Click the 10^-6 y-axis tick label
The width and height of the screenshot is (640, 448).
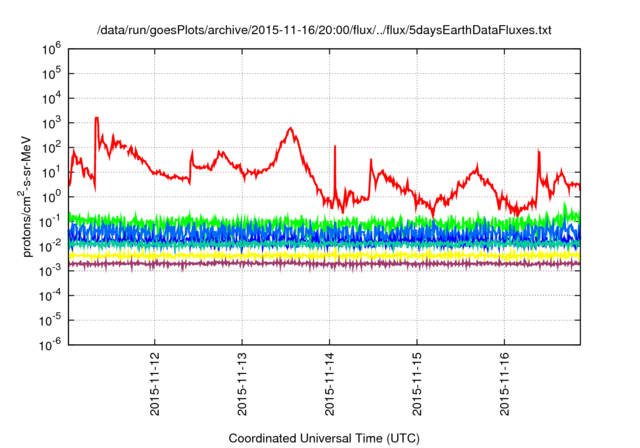tap(51, 345)
